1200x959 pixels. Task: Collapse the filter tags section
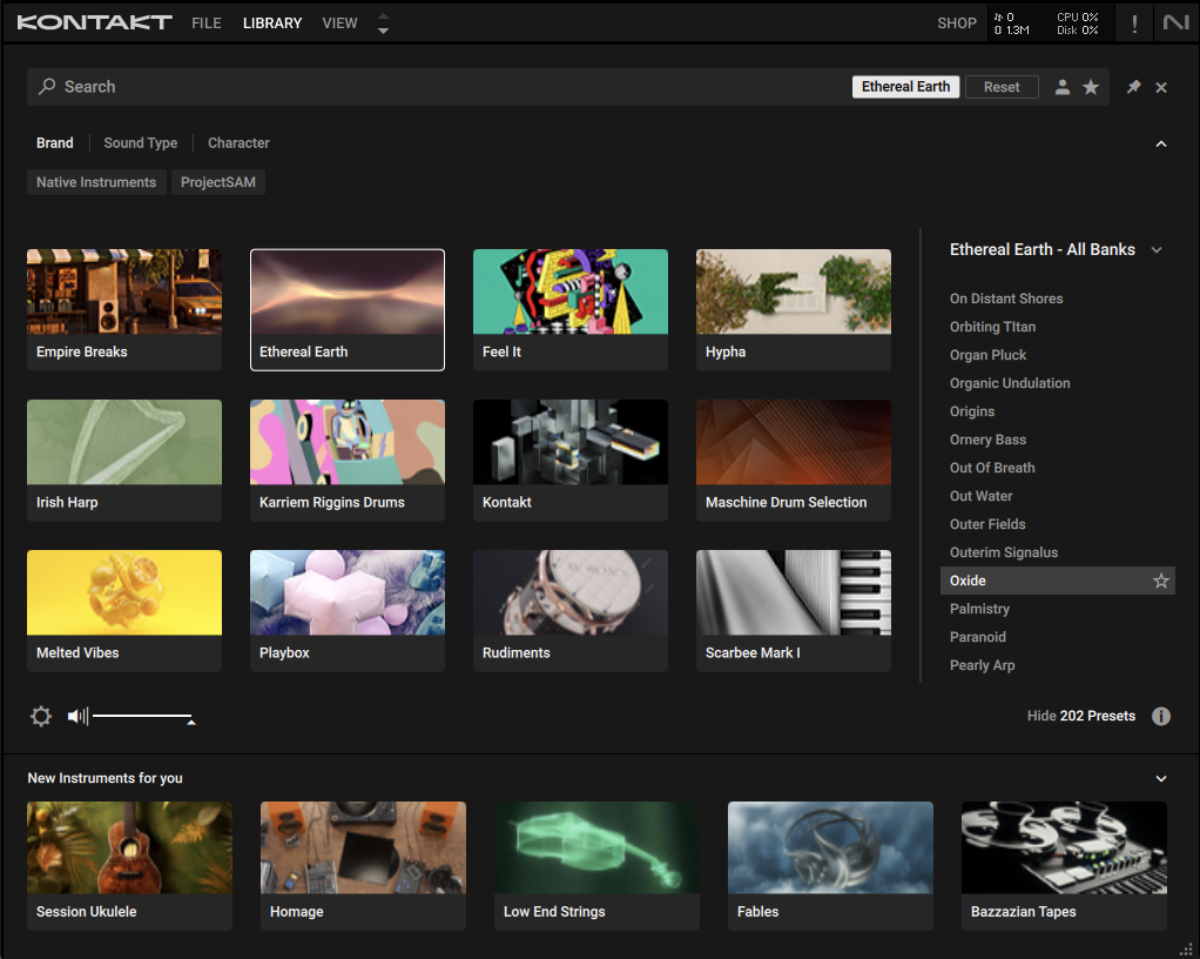click(x=1161, y=144)
